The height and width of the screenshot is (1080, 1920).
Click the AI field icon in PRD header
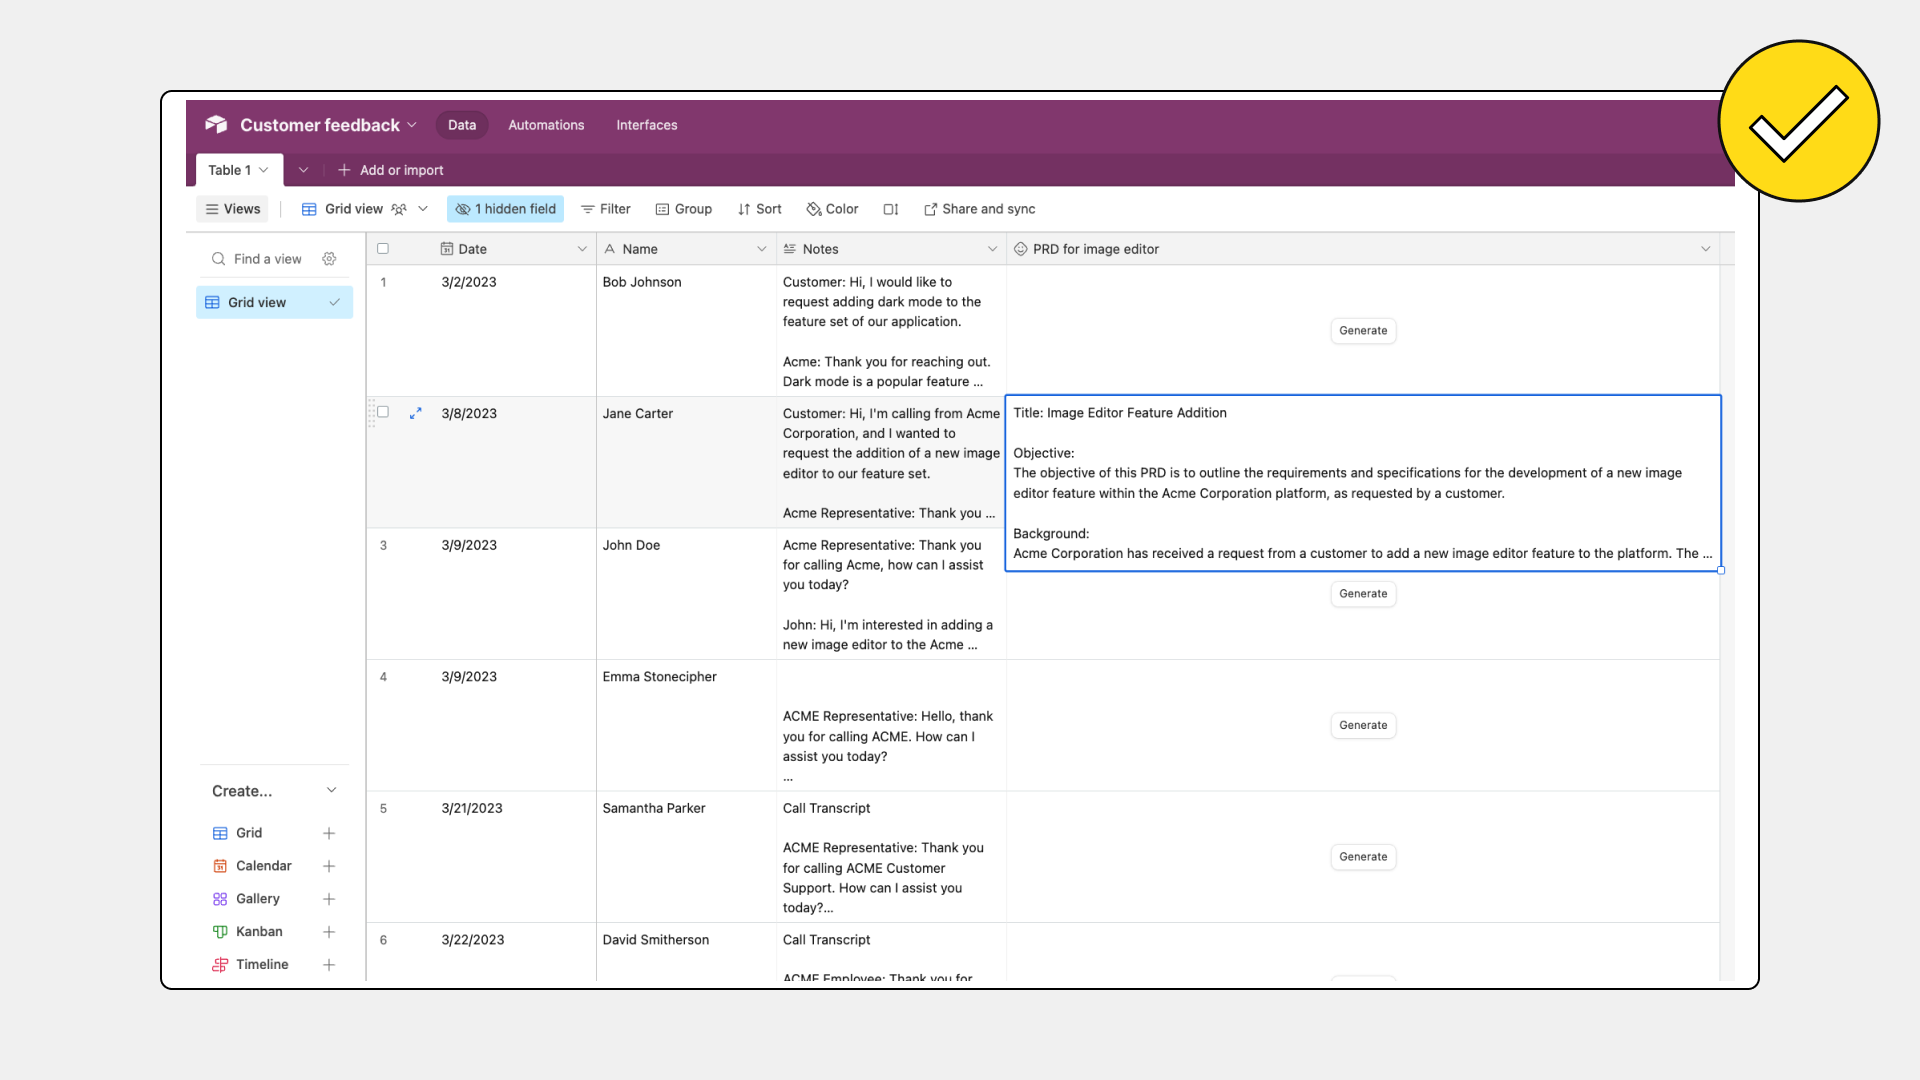click(1020, 249)
